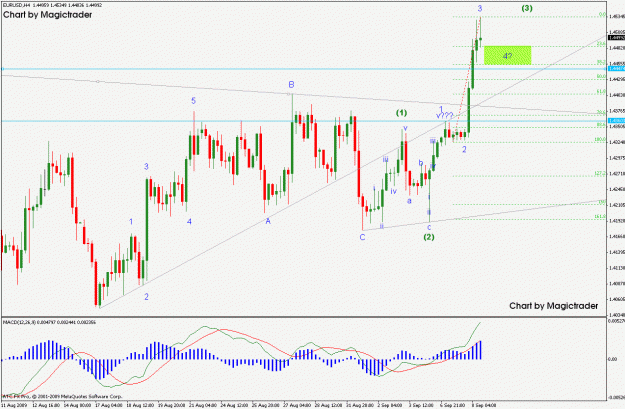Viewport: 625px width, 409px height.
Task: Click the MetaQuotes Software Corp. copyright text
Action: [62, 397]
